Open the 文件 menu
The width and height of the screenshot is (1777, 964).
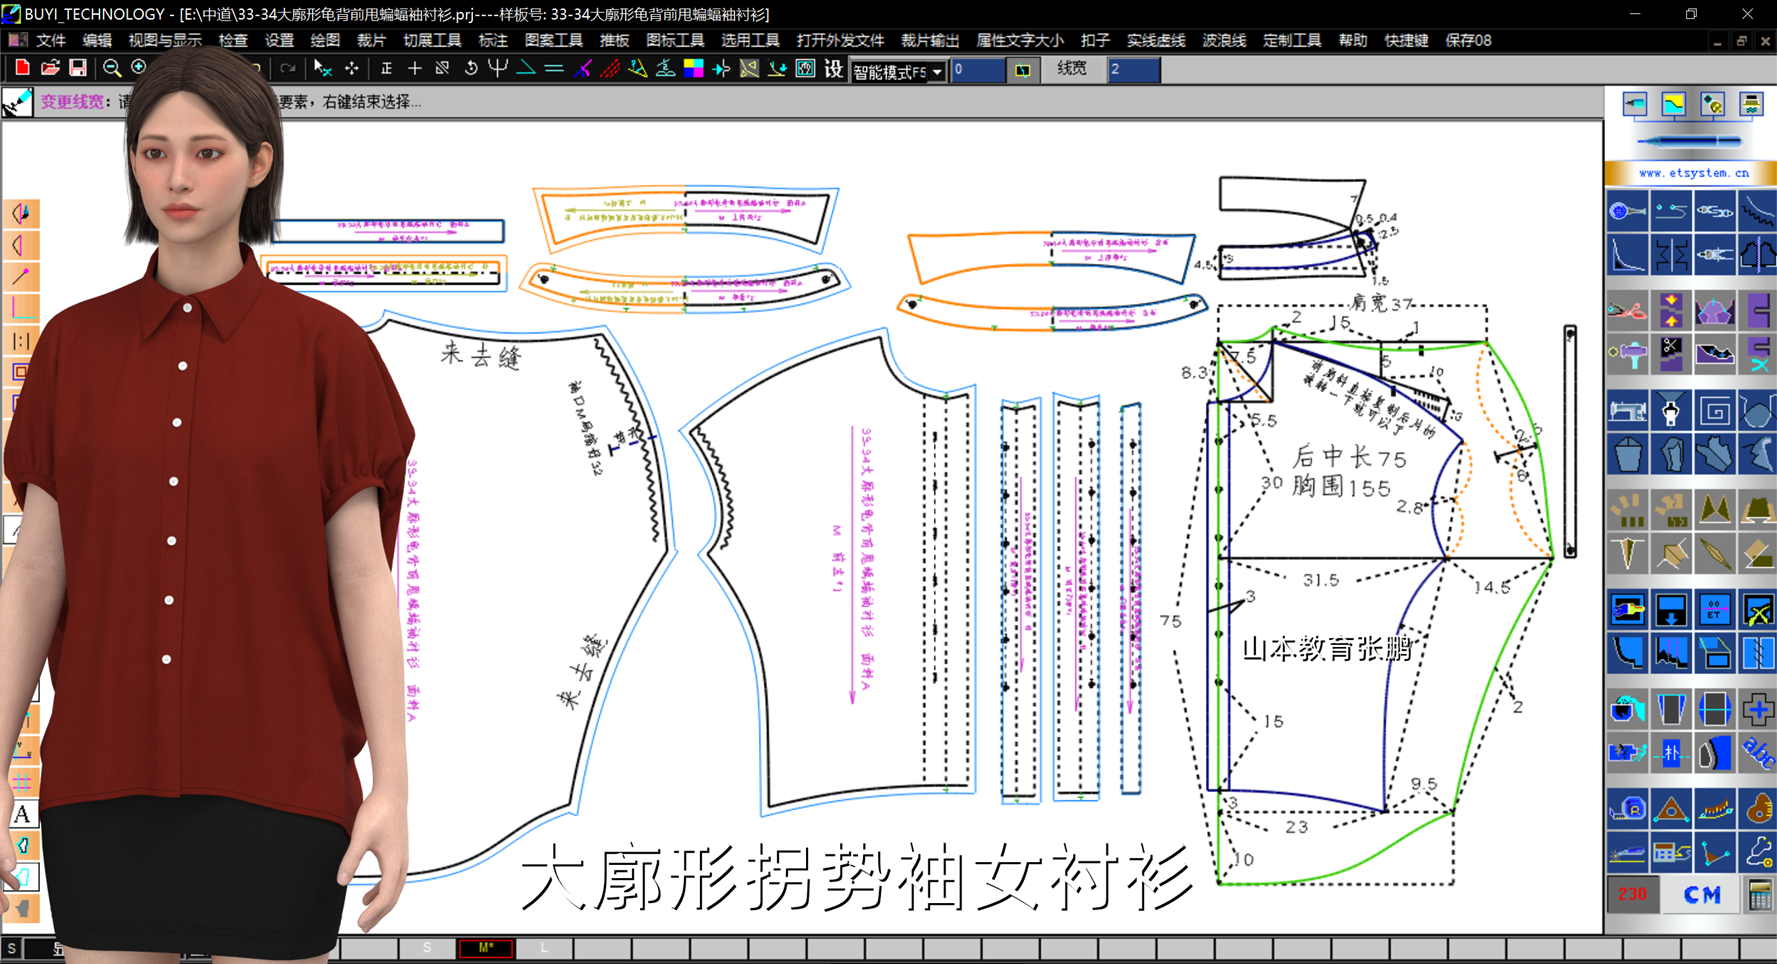50,40
